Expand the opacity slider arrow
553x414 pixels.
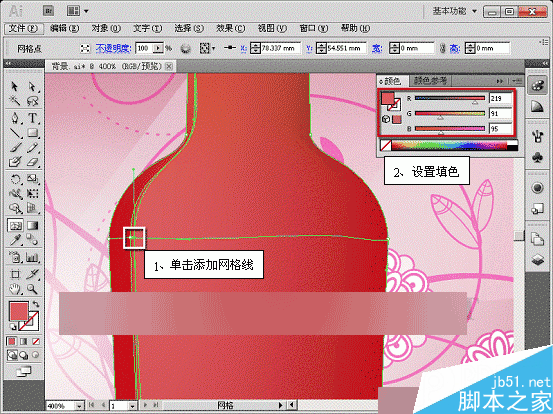158,48
